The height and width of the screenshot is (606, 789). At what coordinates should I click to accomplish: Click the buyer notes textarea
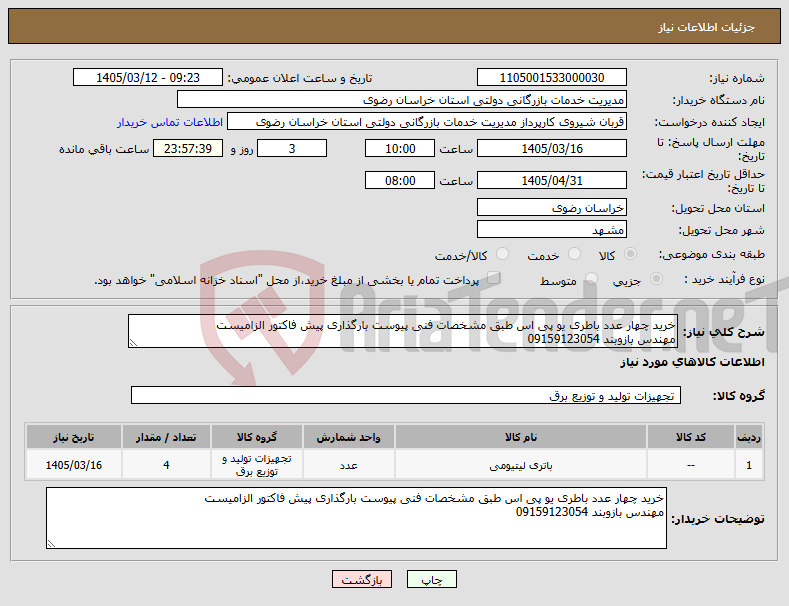(x=356, y=518)
